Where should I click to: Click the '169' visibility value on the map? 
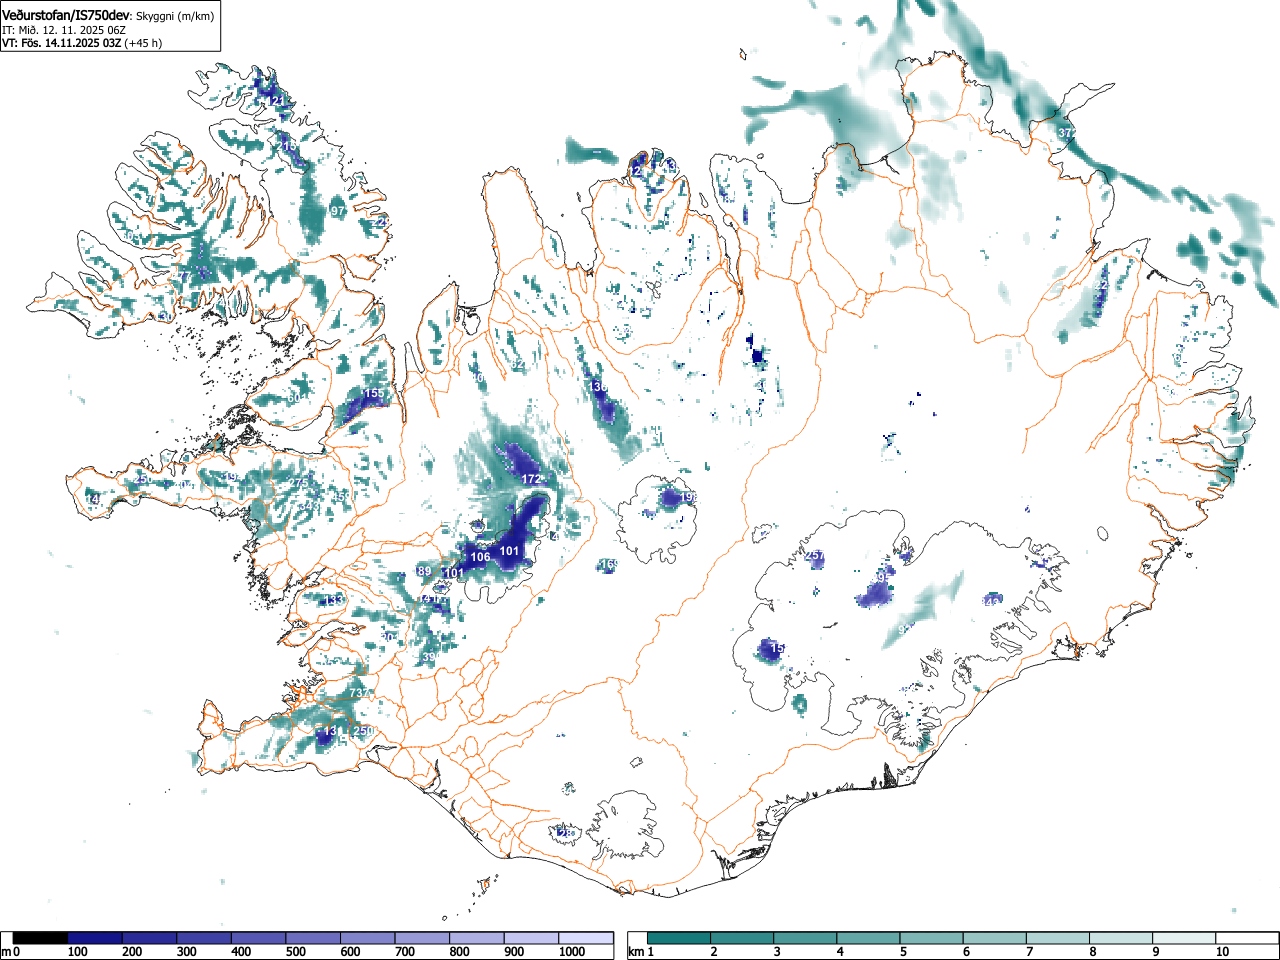(609, 566)
